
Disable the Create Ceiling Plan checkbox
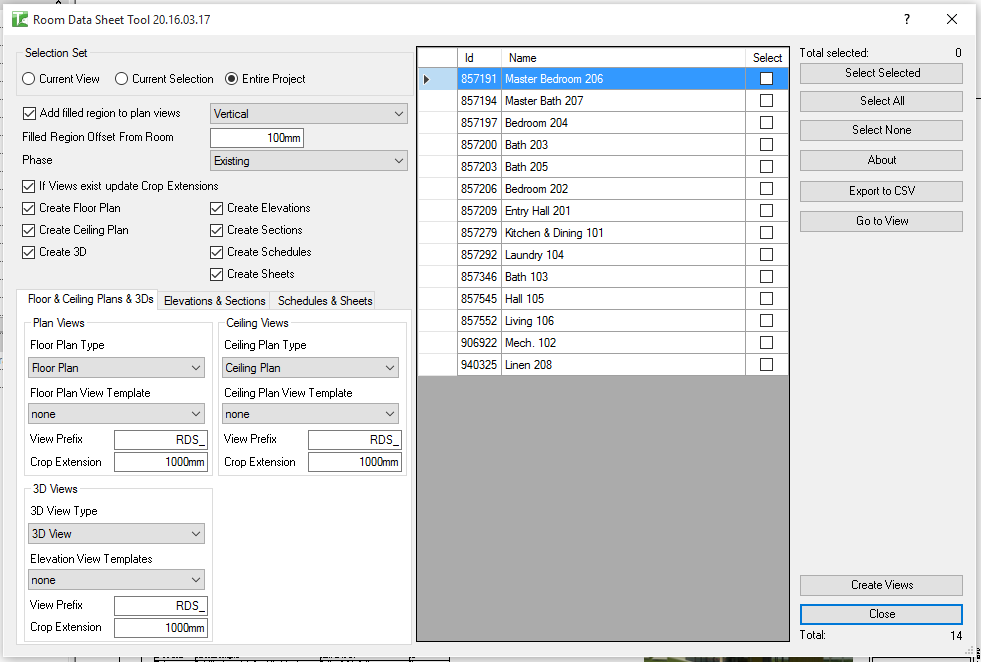tap(29, 230)
